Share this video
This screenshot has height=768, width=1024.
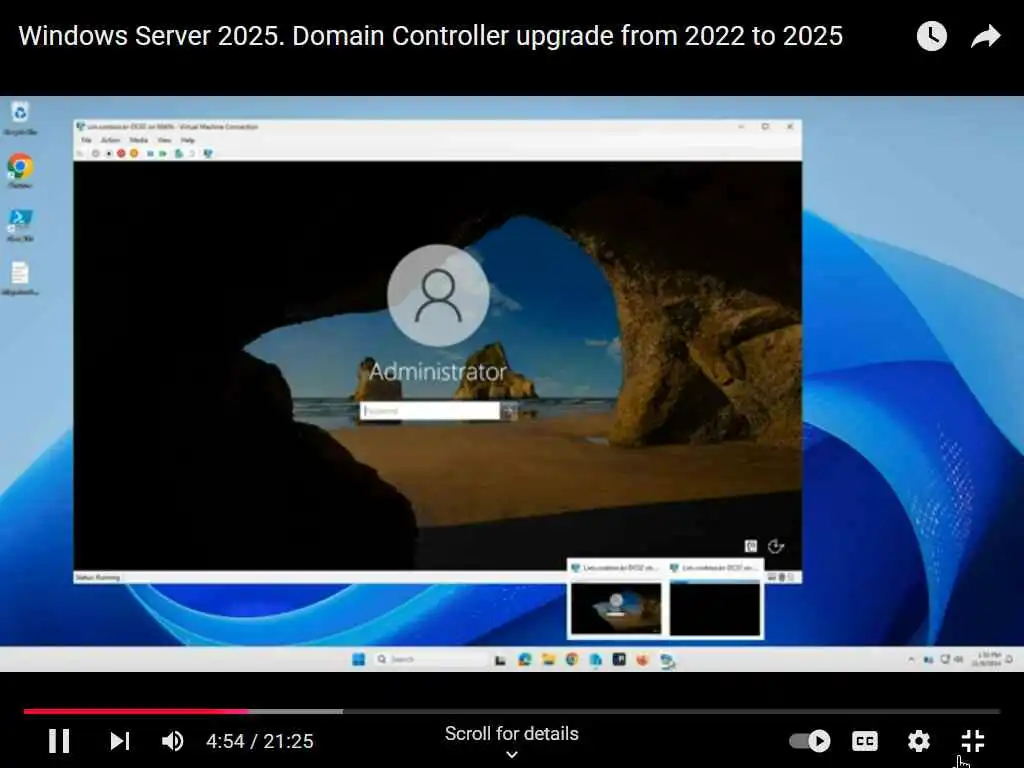tap(985, 36)
